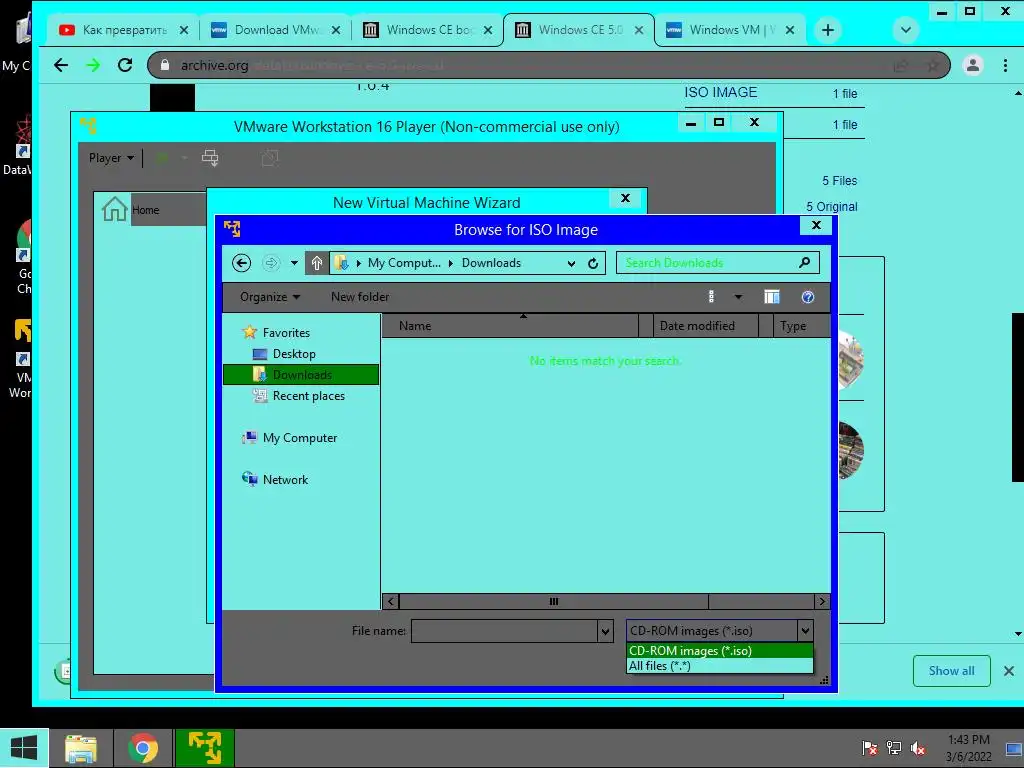Click Downloads breadcrumb in address bar
Image resolution: width=1024 pixels, height=768 pixels.
(491, 263)
